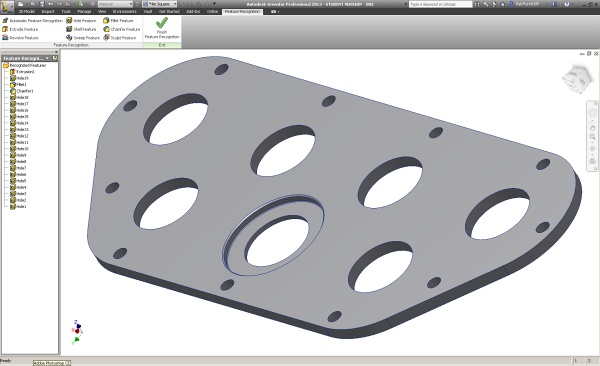
Task: Select the Sculpt Feature tool
Action: 119,38
